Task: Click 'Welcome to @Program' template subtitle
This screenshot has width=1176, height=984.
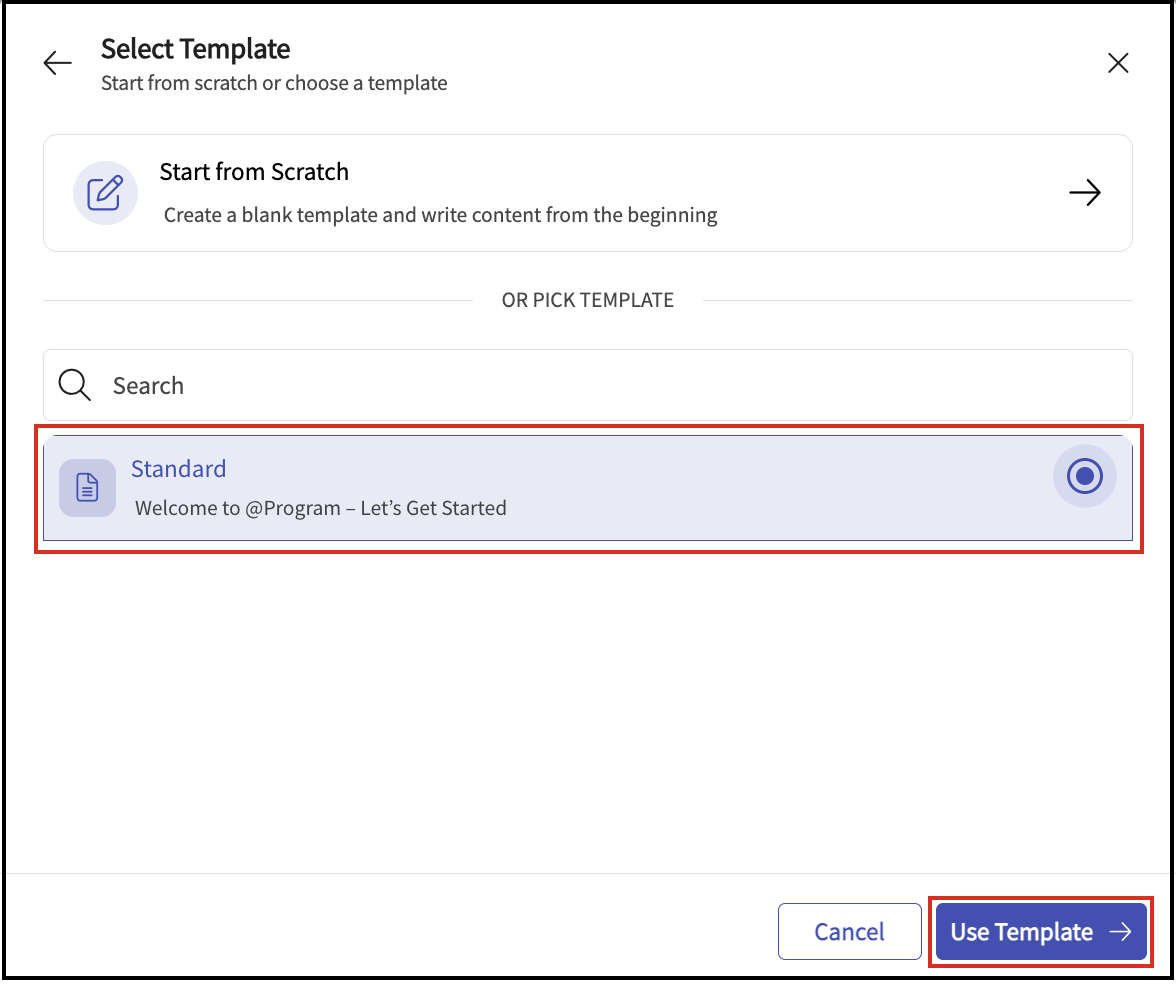Action: (320, 508)
